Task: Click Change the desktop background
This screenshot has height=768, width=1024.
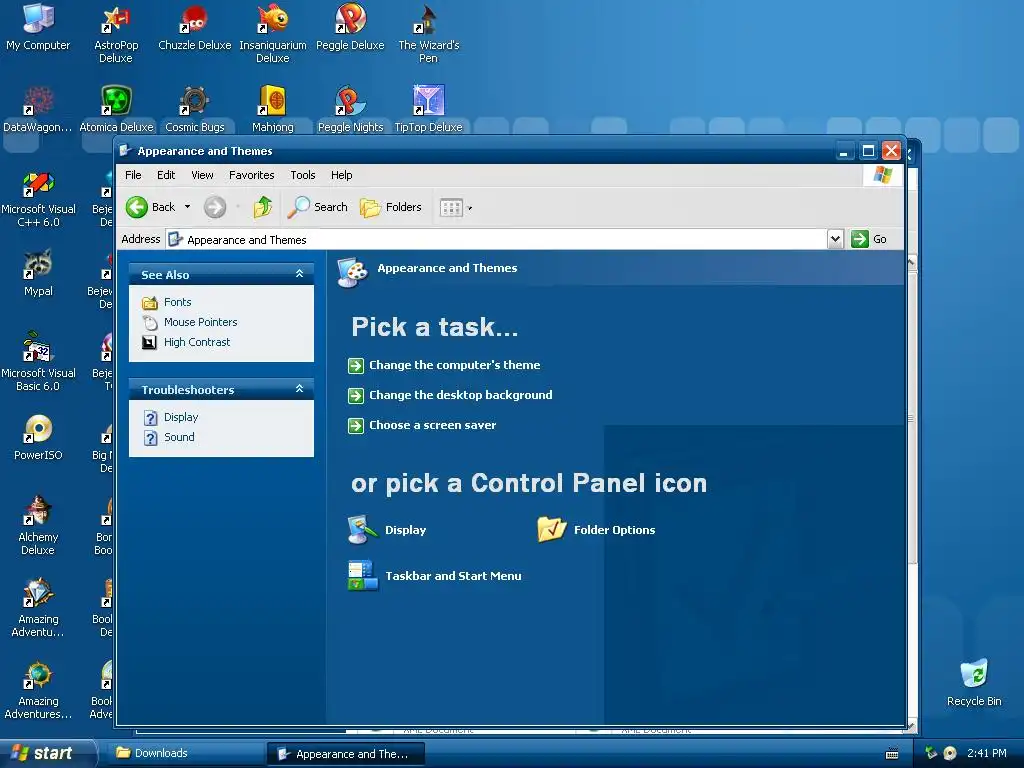Action: pos(460,395)
